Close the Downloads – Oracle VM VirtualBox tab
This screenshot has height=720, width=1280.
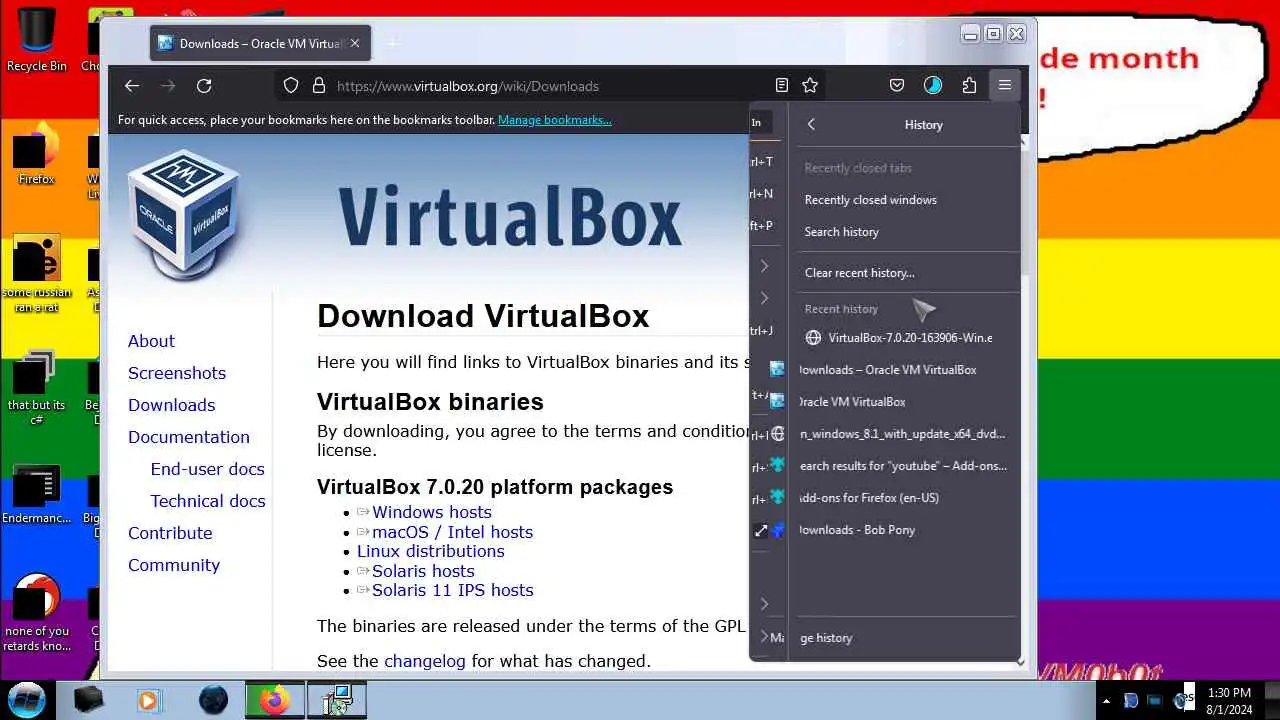click(x=355, y=44)
